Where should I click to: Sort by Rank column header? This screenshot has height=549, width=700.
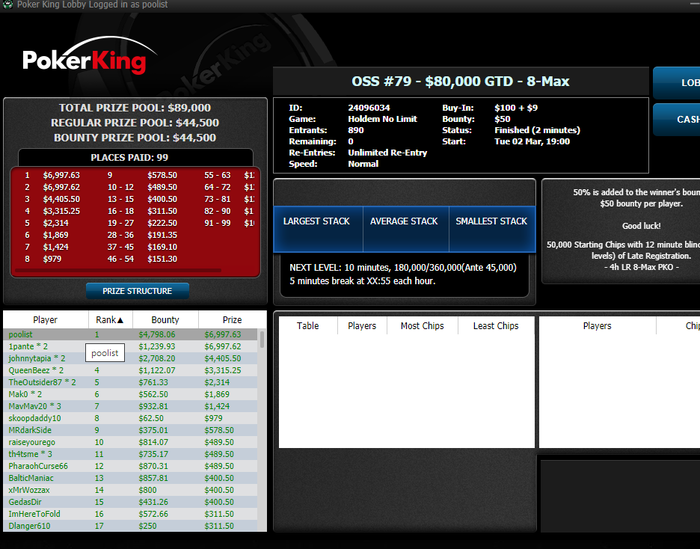(x=110, y=320)
